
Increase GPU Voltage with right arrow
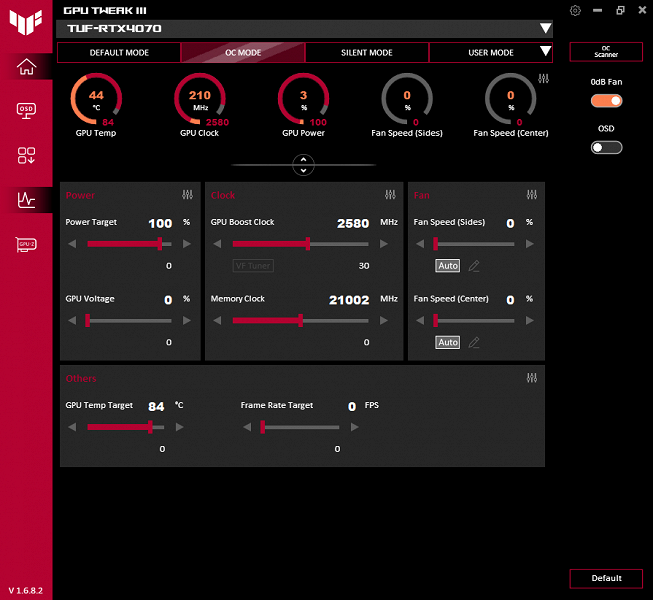(187, 320)
